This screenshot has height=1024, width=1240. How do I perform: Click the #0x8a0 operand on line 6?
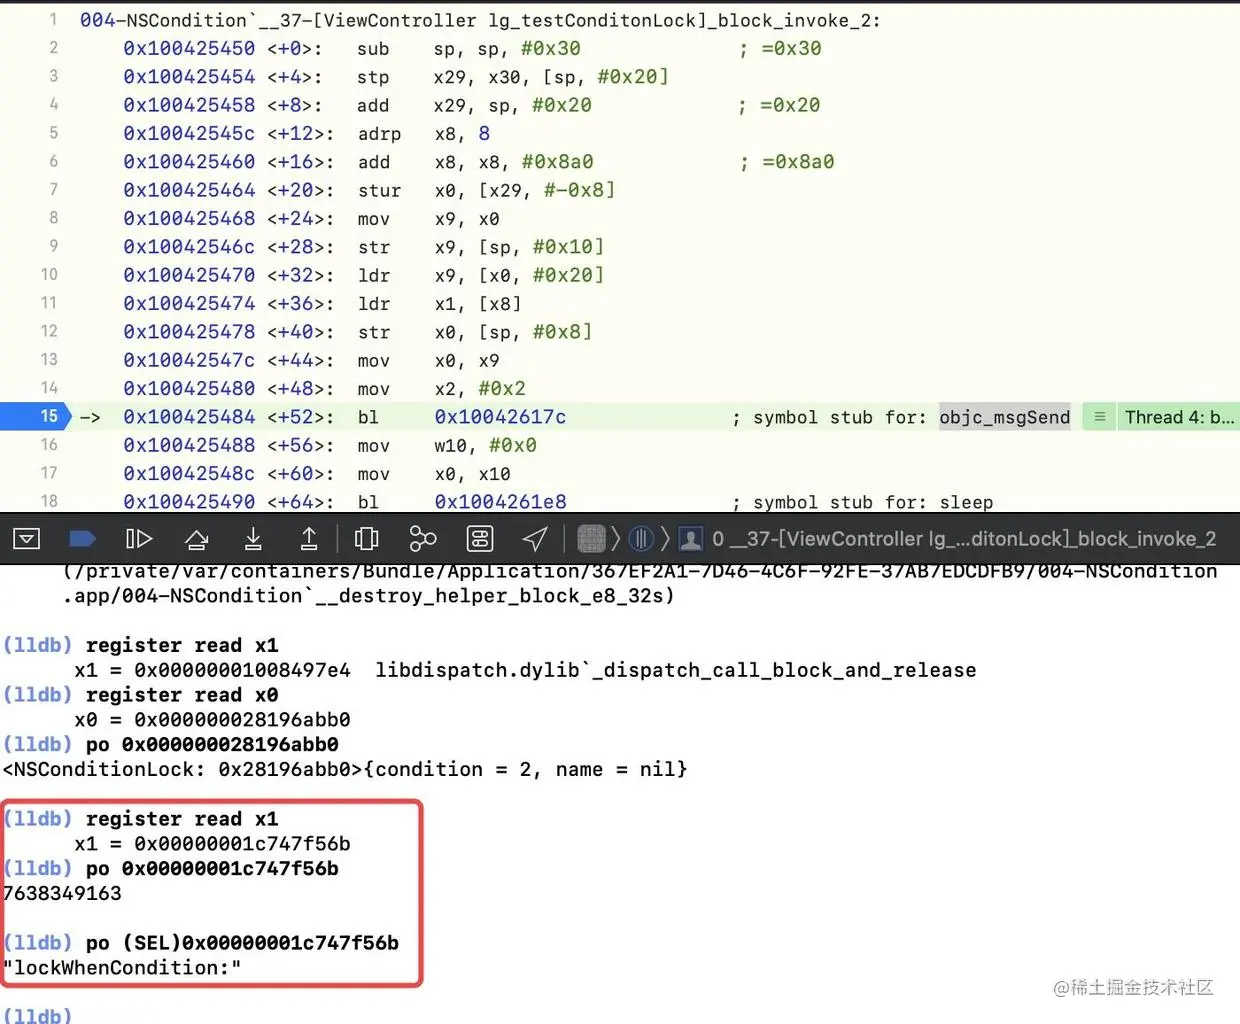pyautogui.click(x=558, y=162)
